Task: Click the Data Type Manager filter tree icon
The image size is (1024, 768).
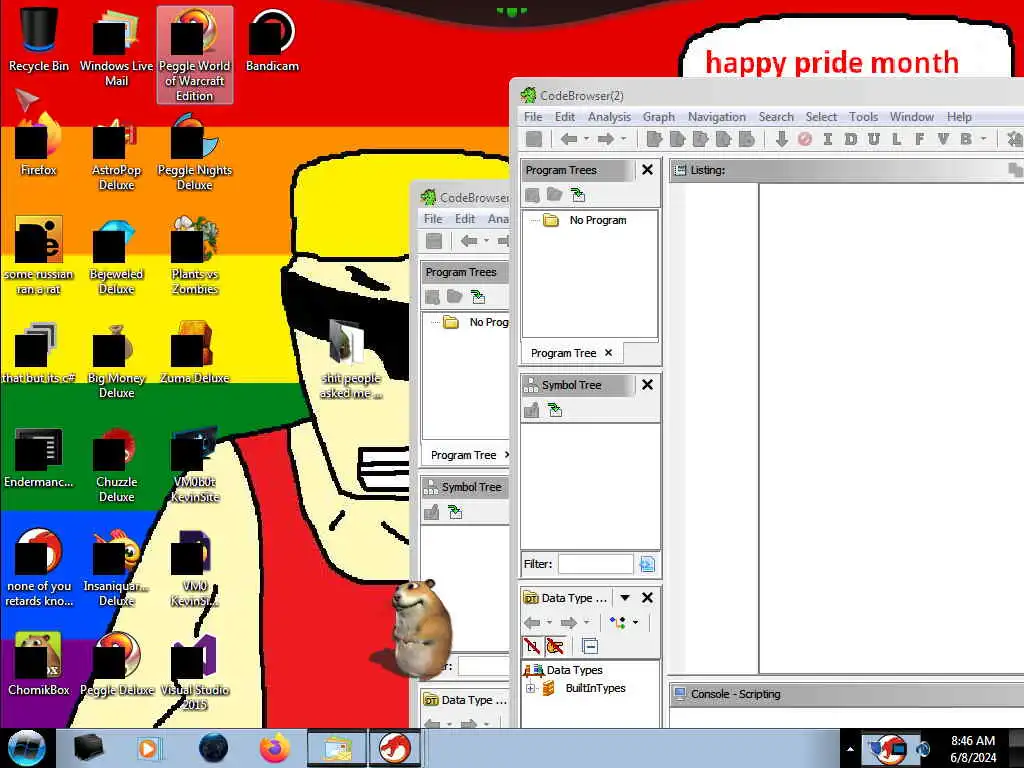Action: [617, 622]
